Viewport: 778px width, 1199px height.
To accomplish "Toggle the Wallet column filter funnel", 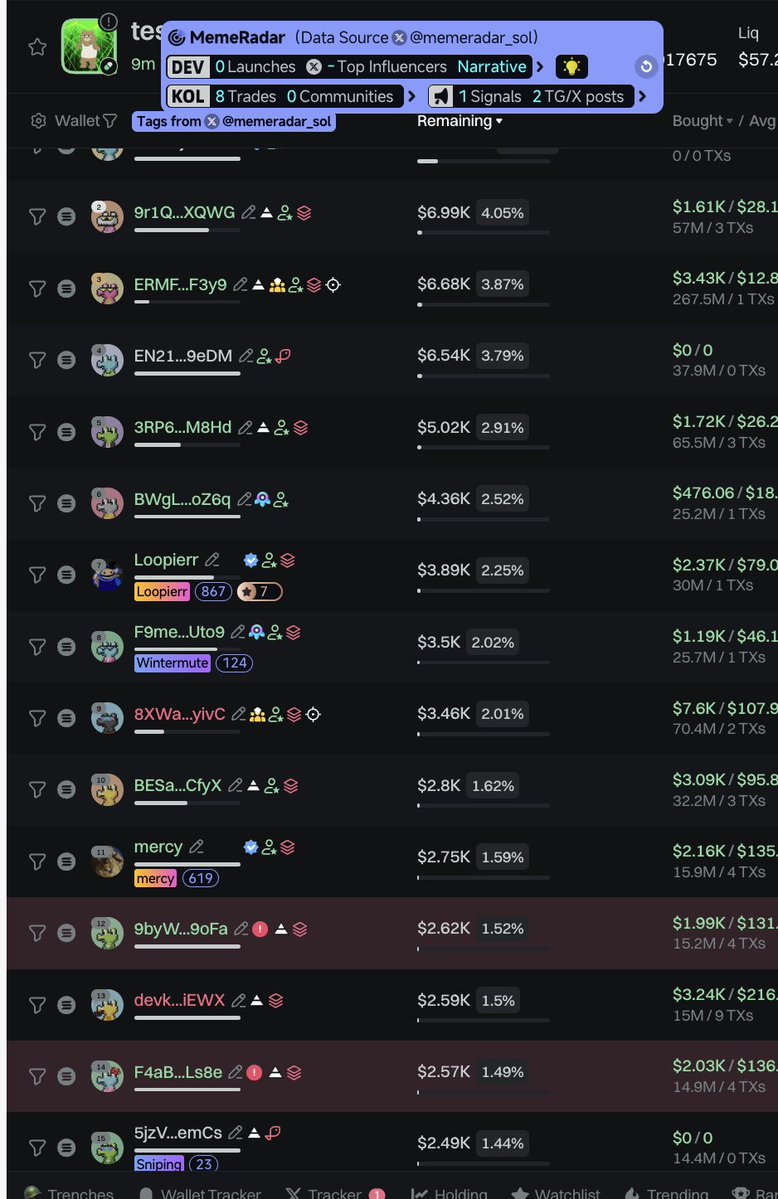I will pos(110,121).
